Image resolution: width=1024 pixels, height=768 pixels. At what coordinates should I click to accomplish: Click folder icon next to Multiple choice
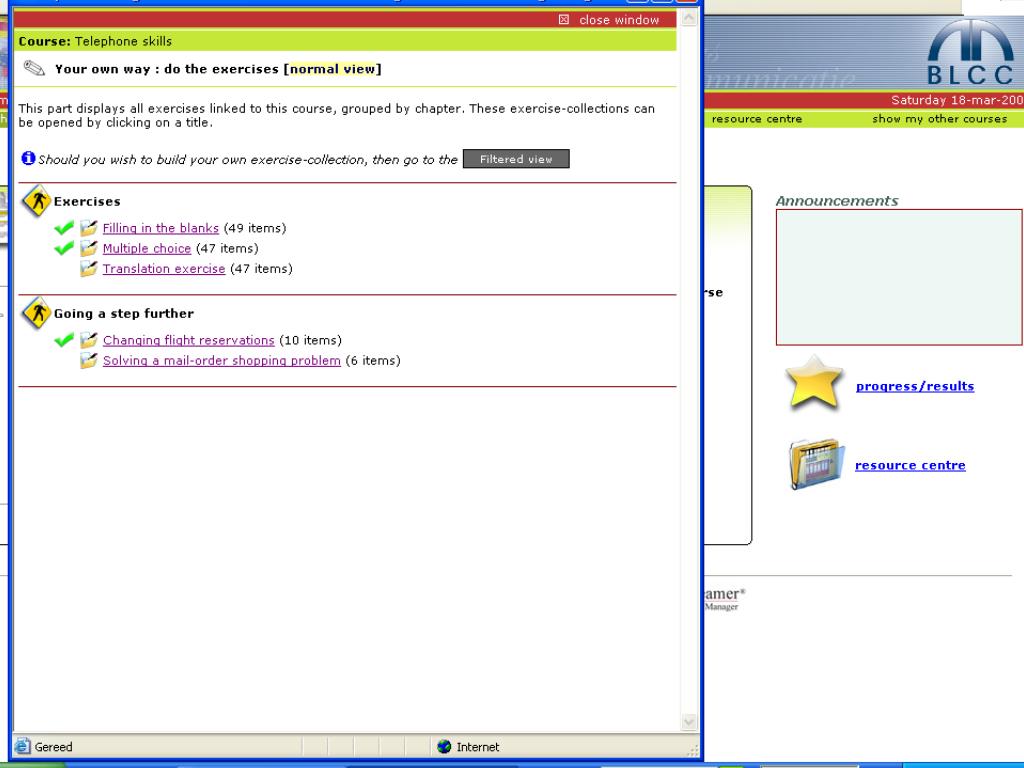[89, 248]
